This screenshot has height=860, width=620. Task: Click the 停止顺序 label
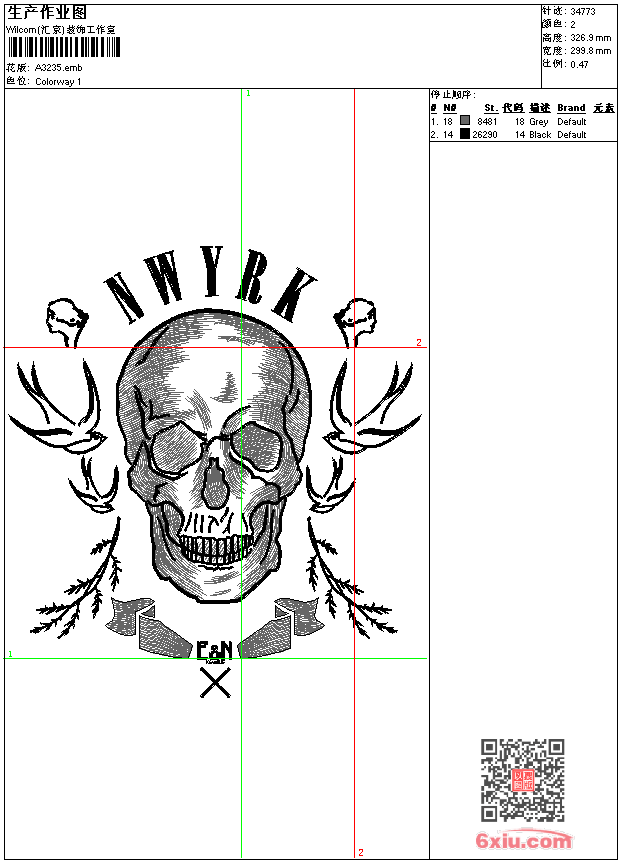pyautogui.click(x=453, y=95)
